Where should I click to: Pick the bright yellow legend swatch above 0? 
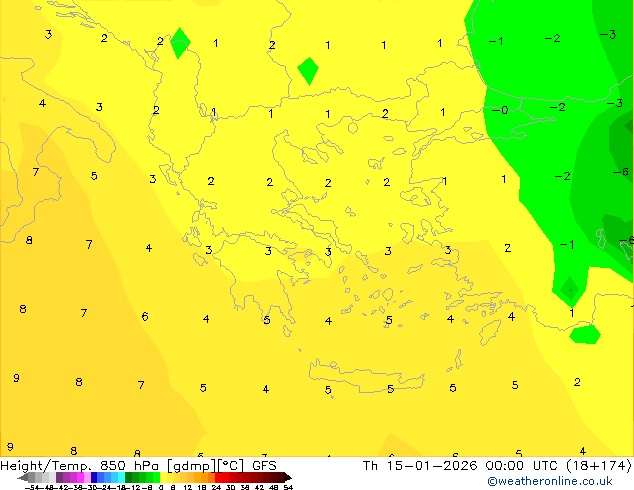pos(163,477)
